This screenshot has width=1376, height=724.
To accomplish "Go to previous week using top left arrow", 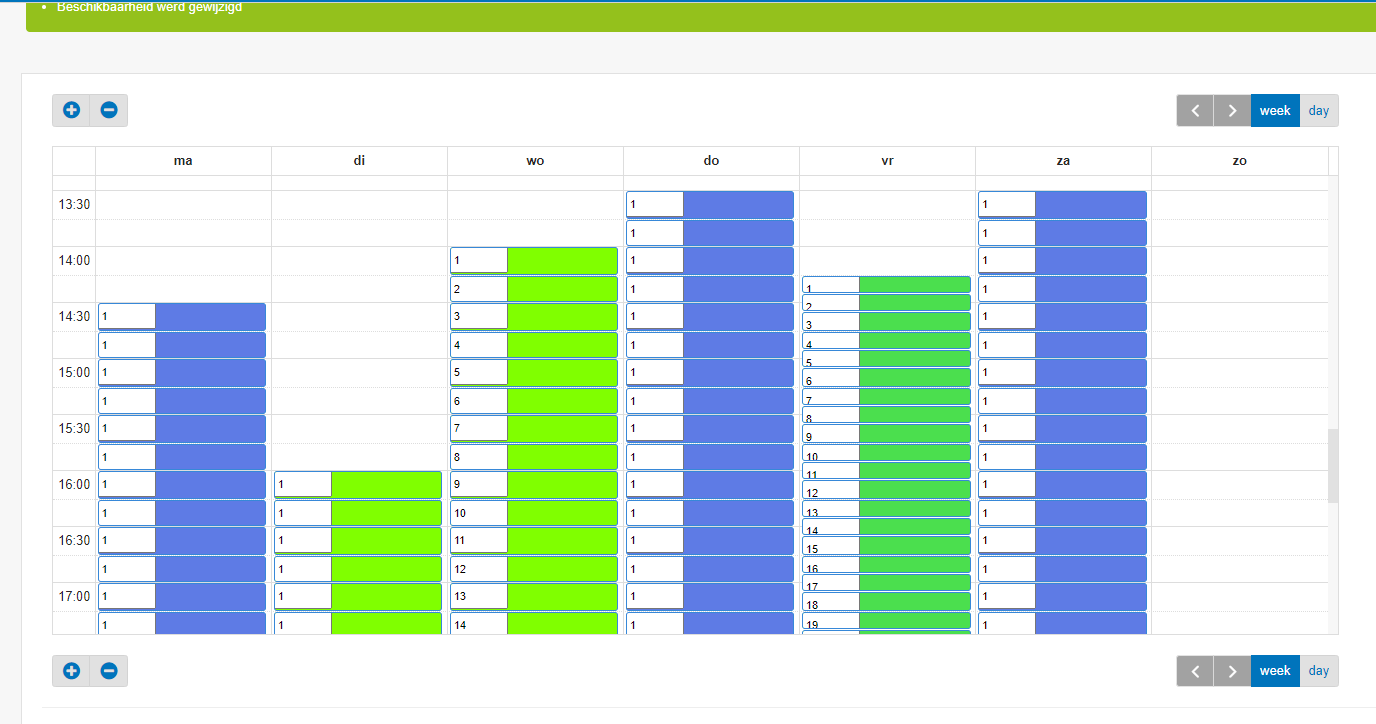I will tap(1195, 111).
